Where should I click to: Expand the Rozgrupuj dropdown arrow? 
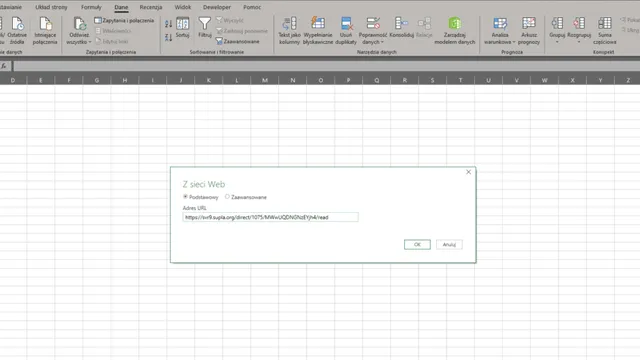579,42
